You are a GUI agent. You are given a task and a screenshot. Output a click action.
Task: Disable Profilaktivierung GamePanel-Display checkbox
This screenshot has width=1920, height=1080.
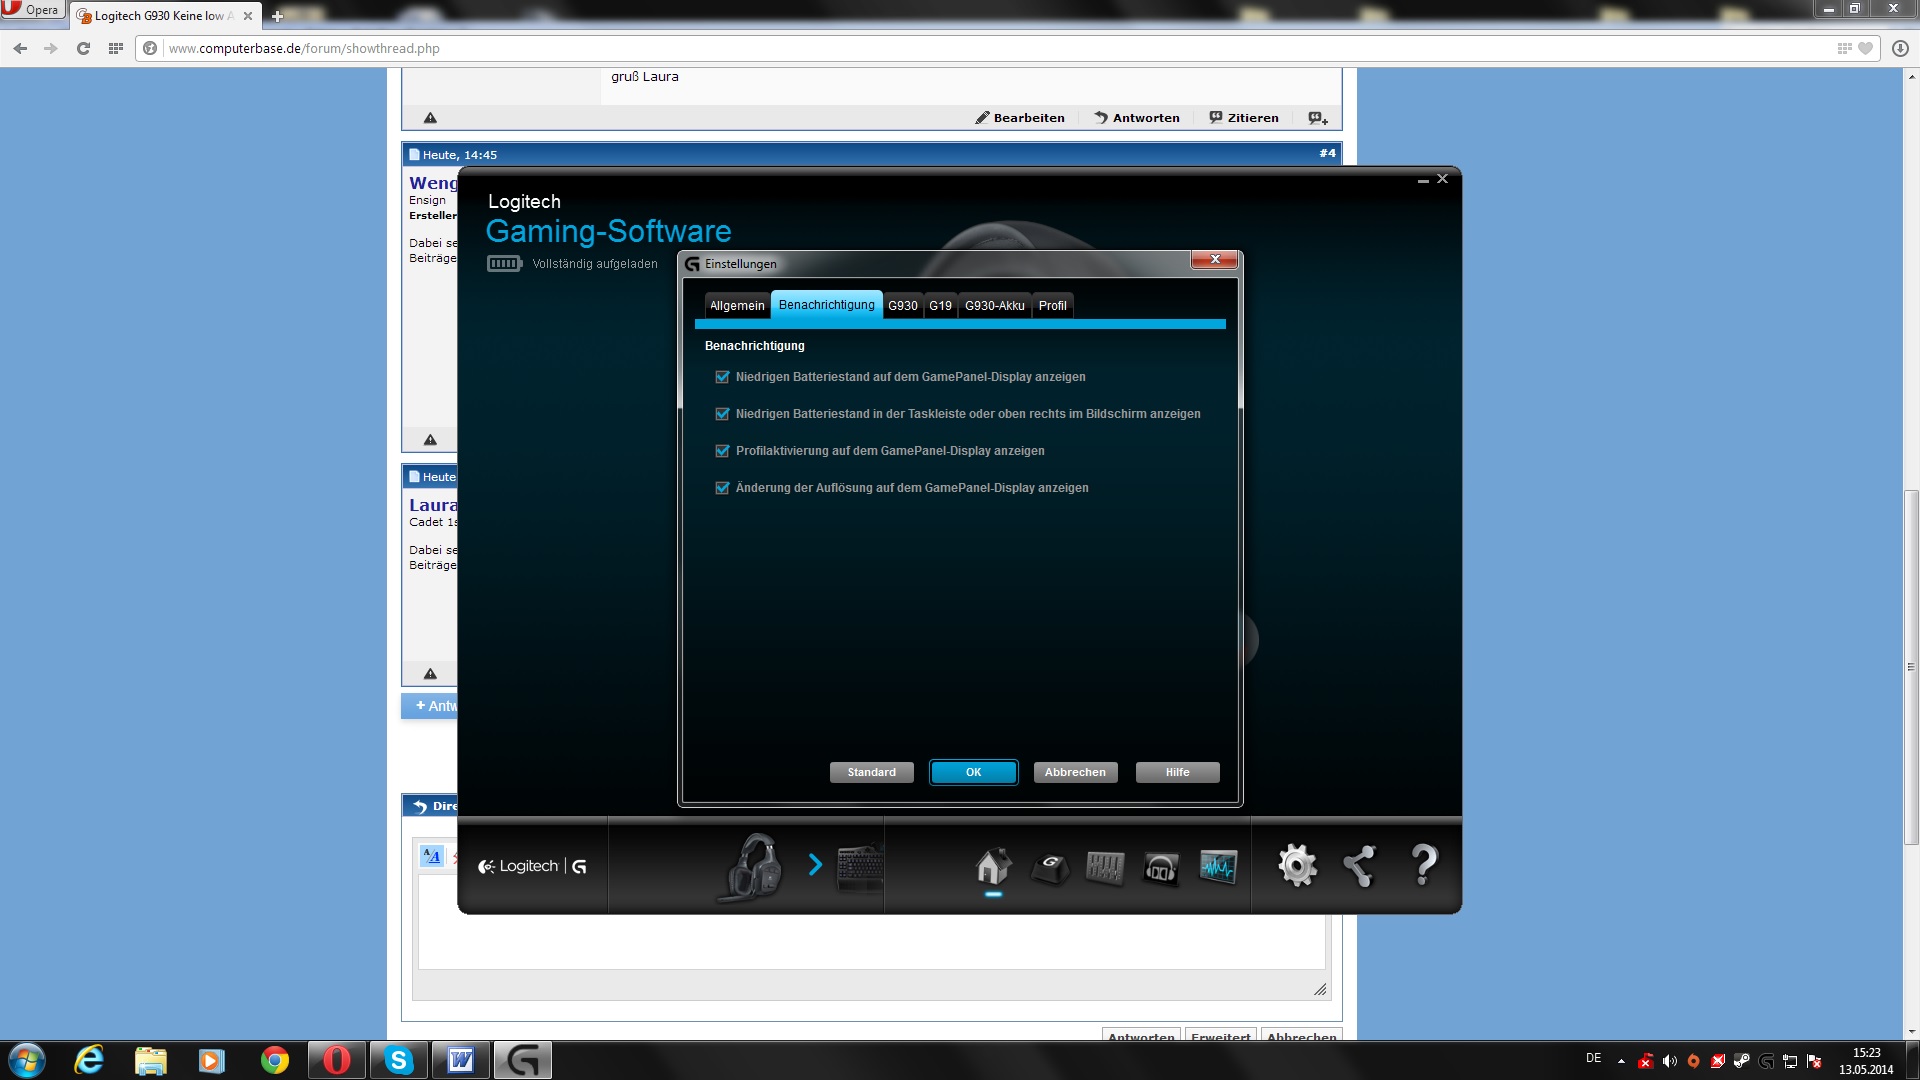coord(722,451)
